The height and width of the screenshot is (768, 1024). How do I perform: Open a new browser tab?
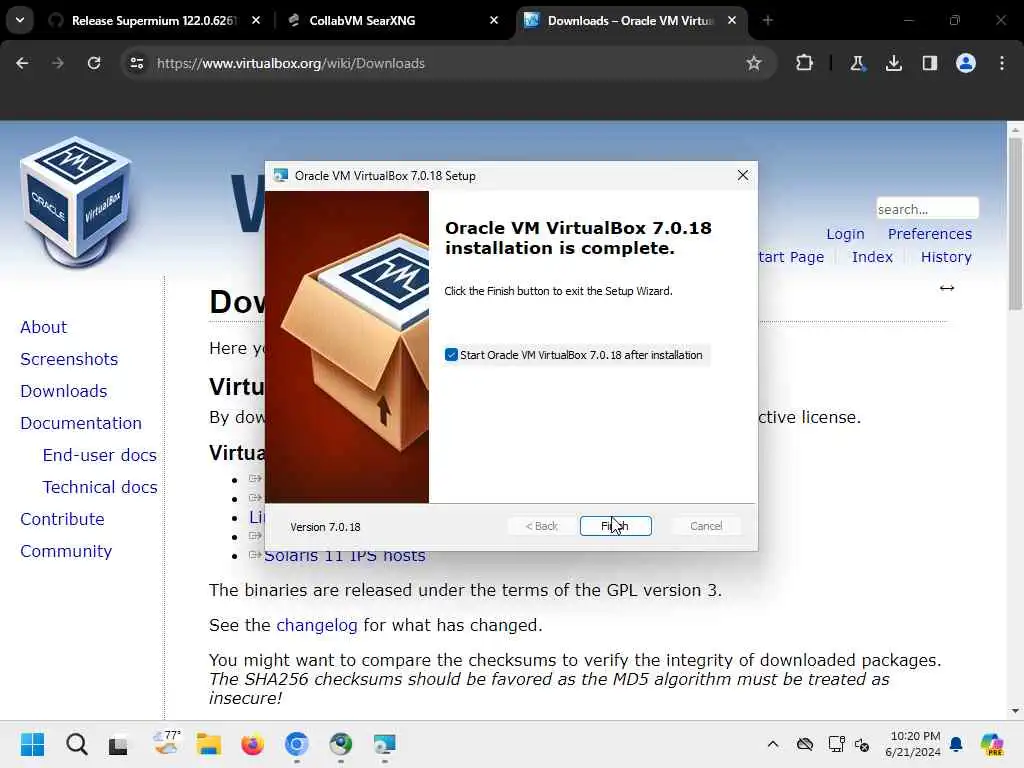[x=767, y=20]
